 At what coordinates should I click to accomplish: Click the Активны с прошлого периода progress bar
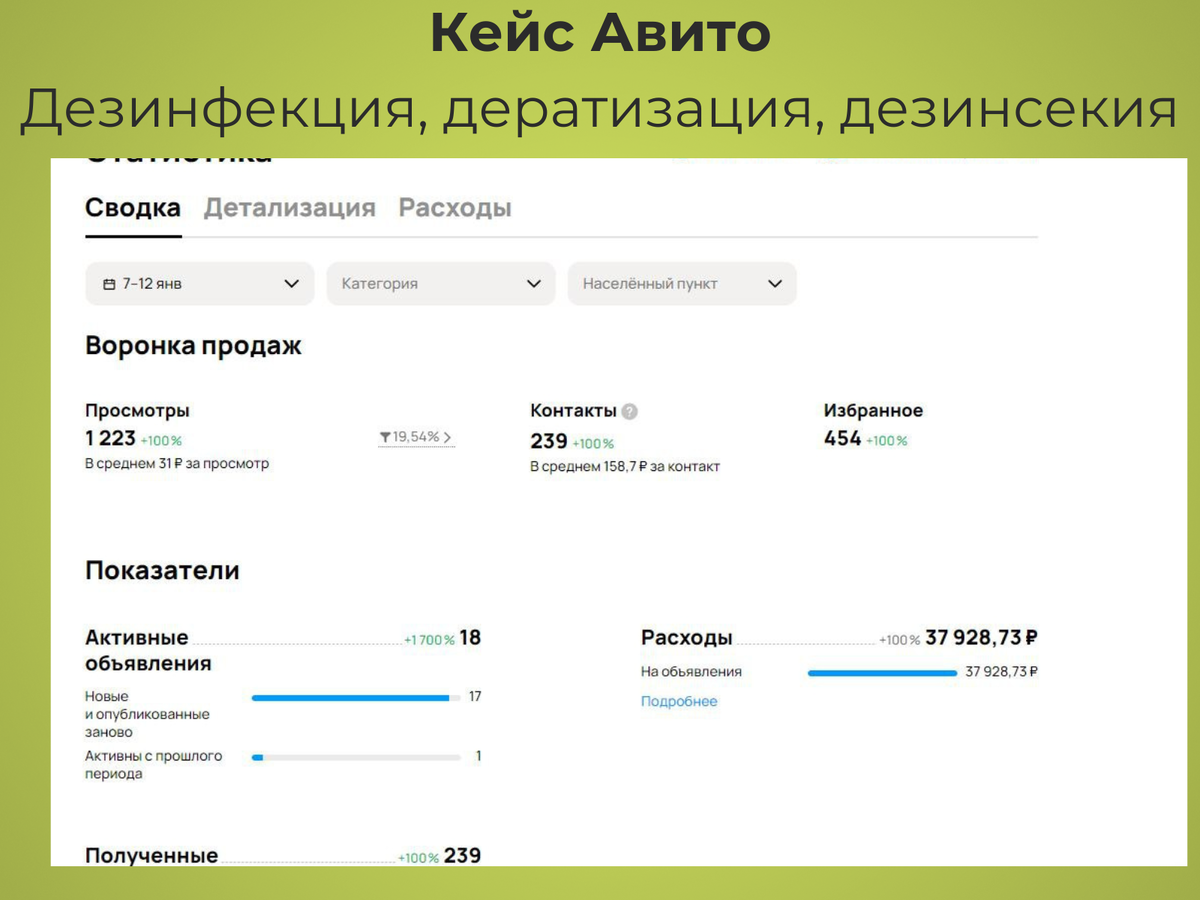[356, 758]
